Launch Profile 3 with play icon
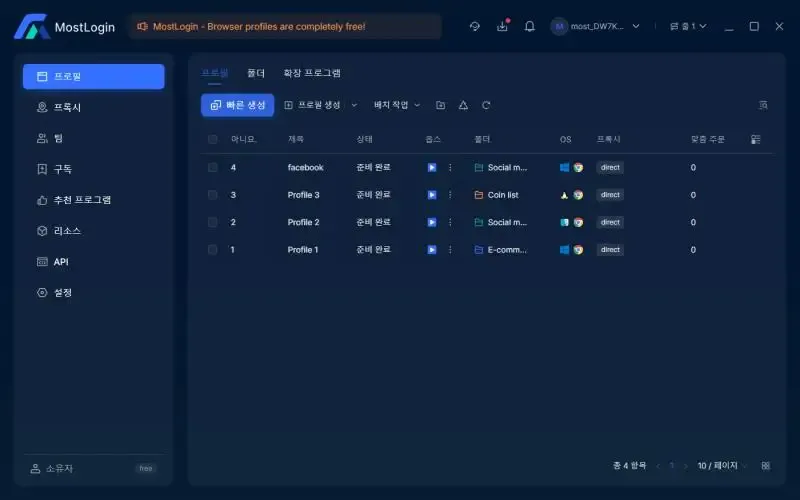Image resolution: width=800 pixels, height=500 pixels. pos(432,195)
